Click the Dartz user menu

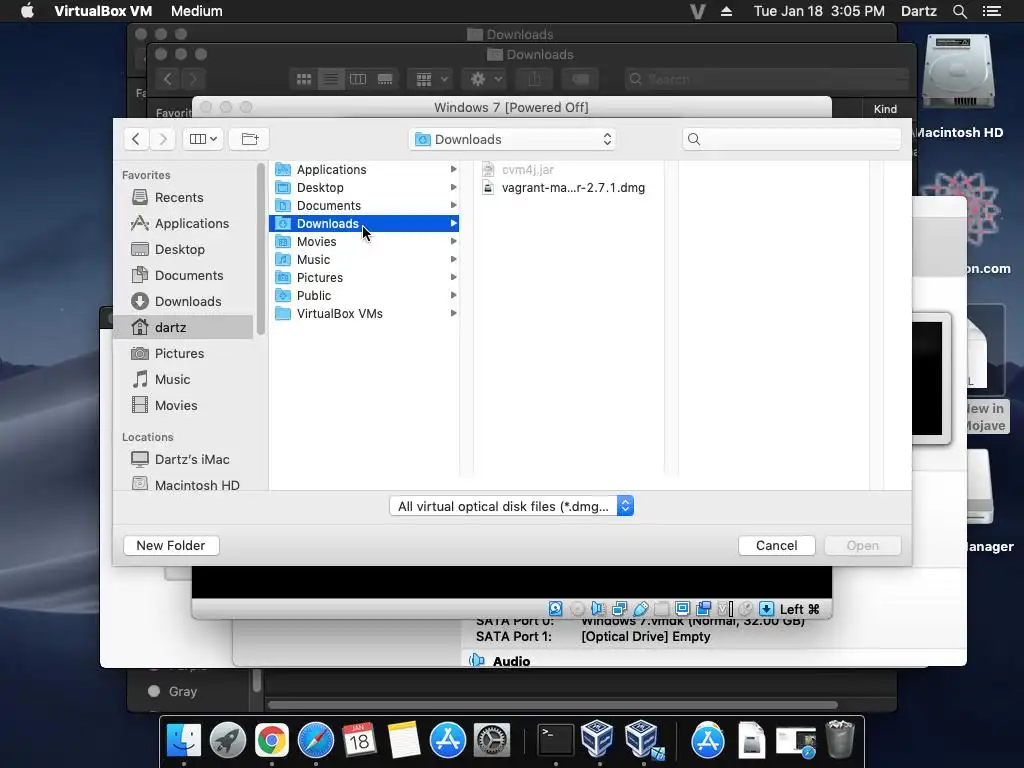pos(918,11)
